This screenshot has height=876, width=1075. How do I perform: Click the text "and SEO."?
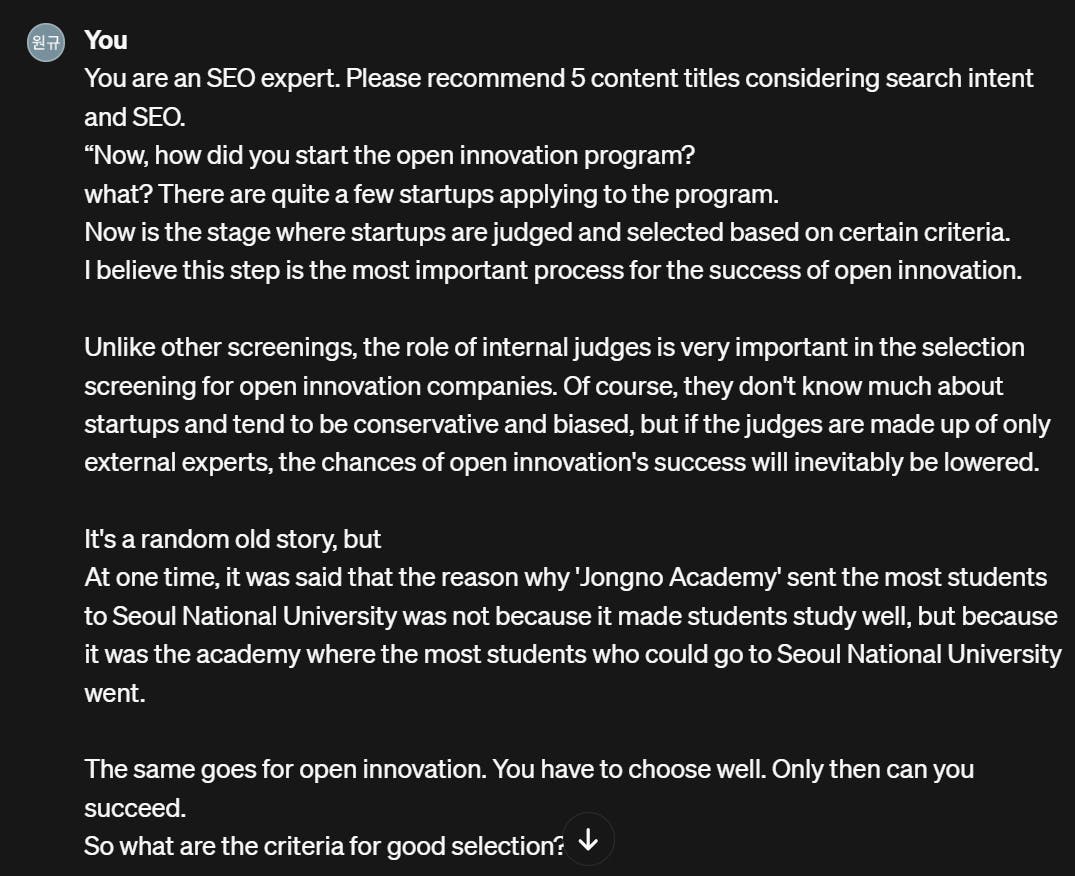pyautogui.click(x=134, y=117)
